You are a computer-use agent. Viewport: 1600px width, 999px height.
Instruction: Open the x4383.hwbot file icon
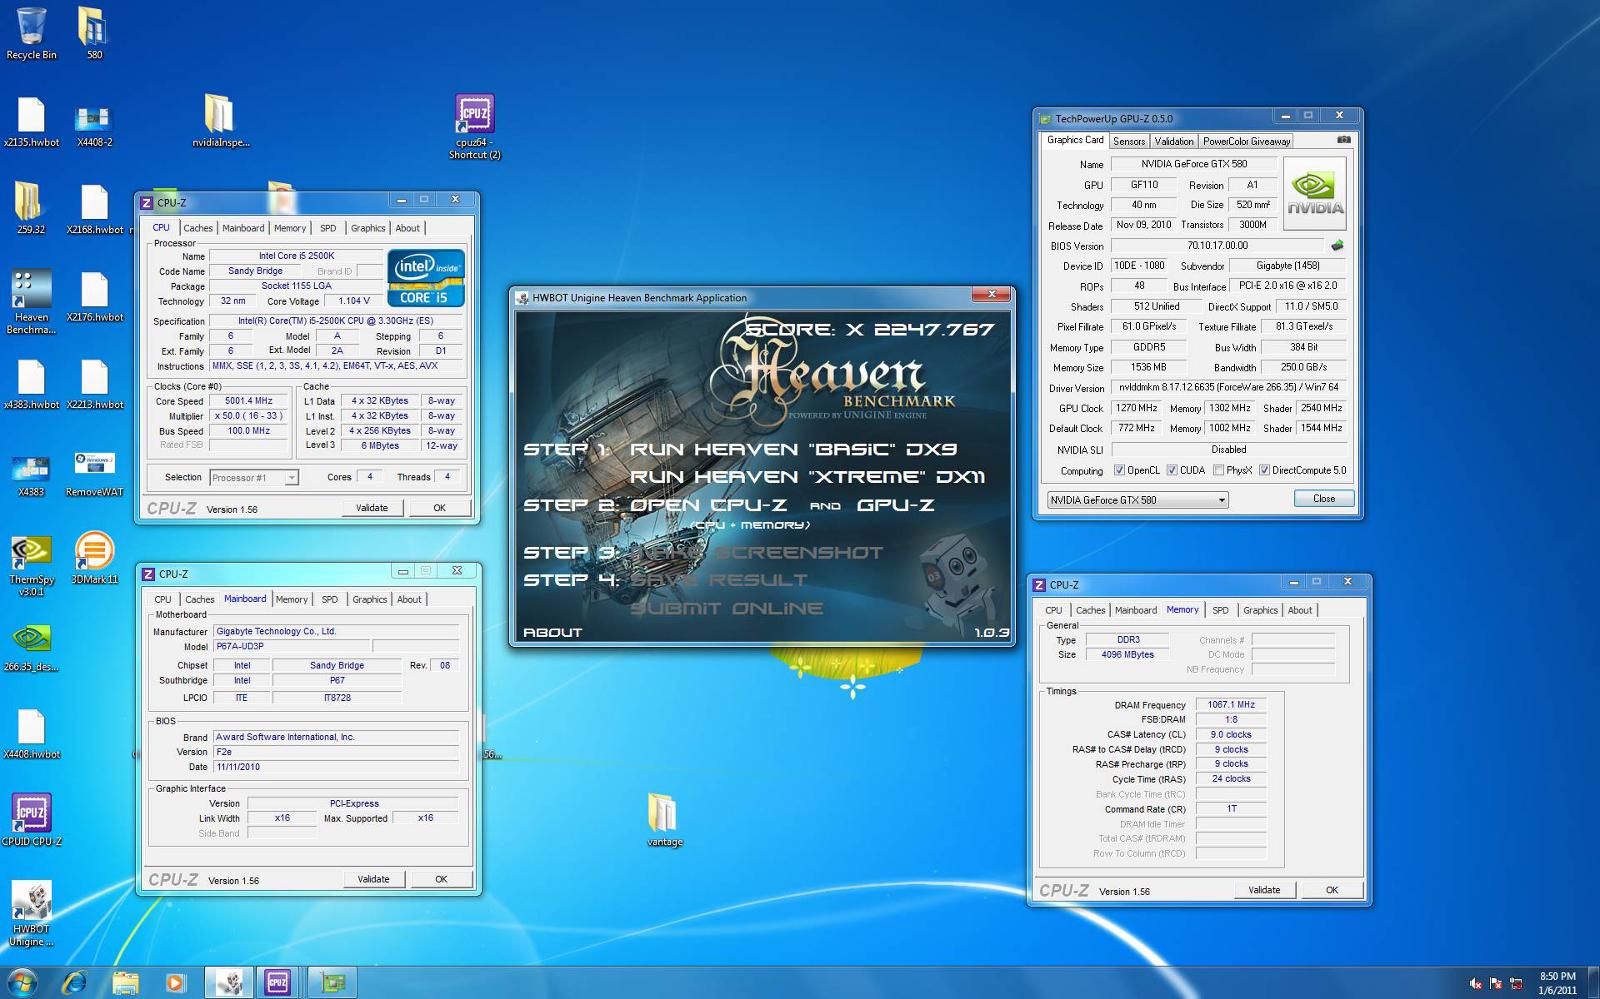tap(31, 384)
